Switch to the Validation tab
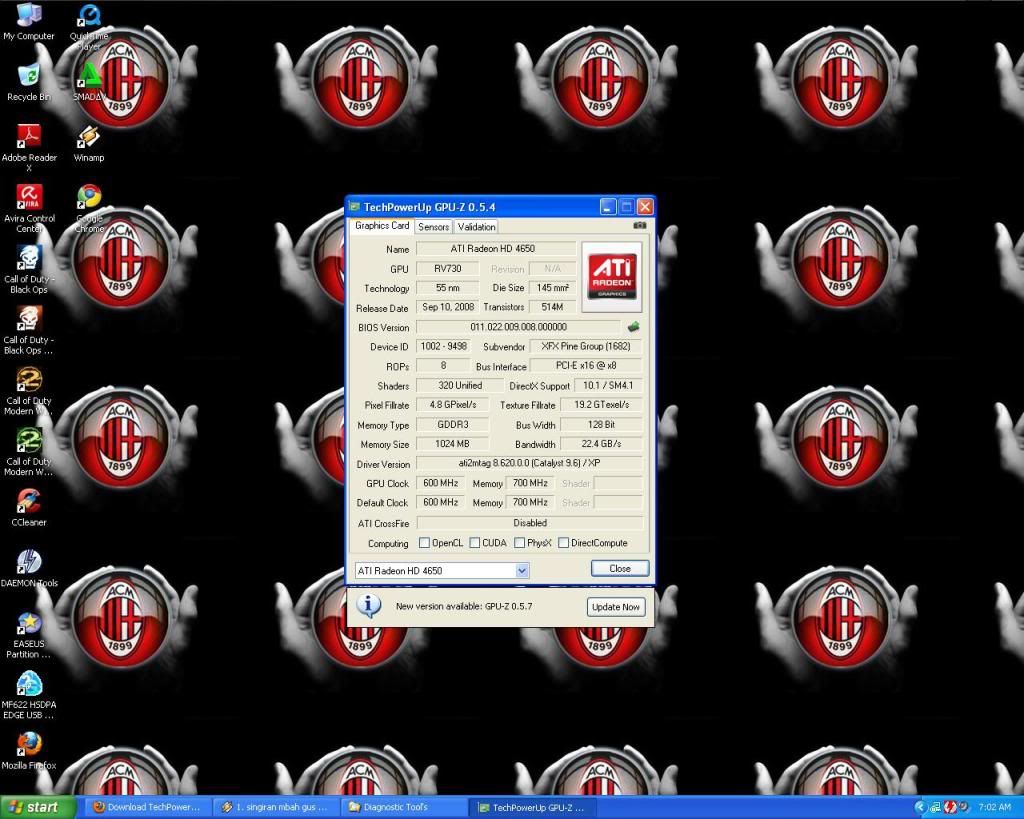The width and height of the screenshot is (1024, 819). (x=476, y=227)
